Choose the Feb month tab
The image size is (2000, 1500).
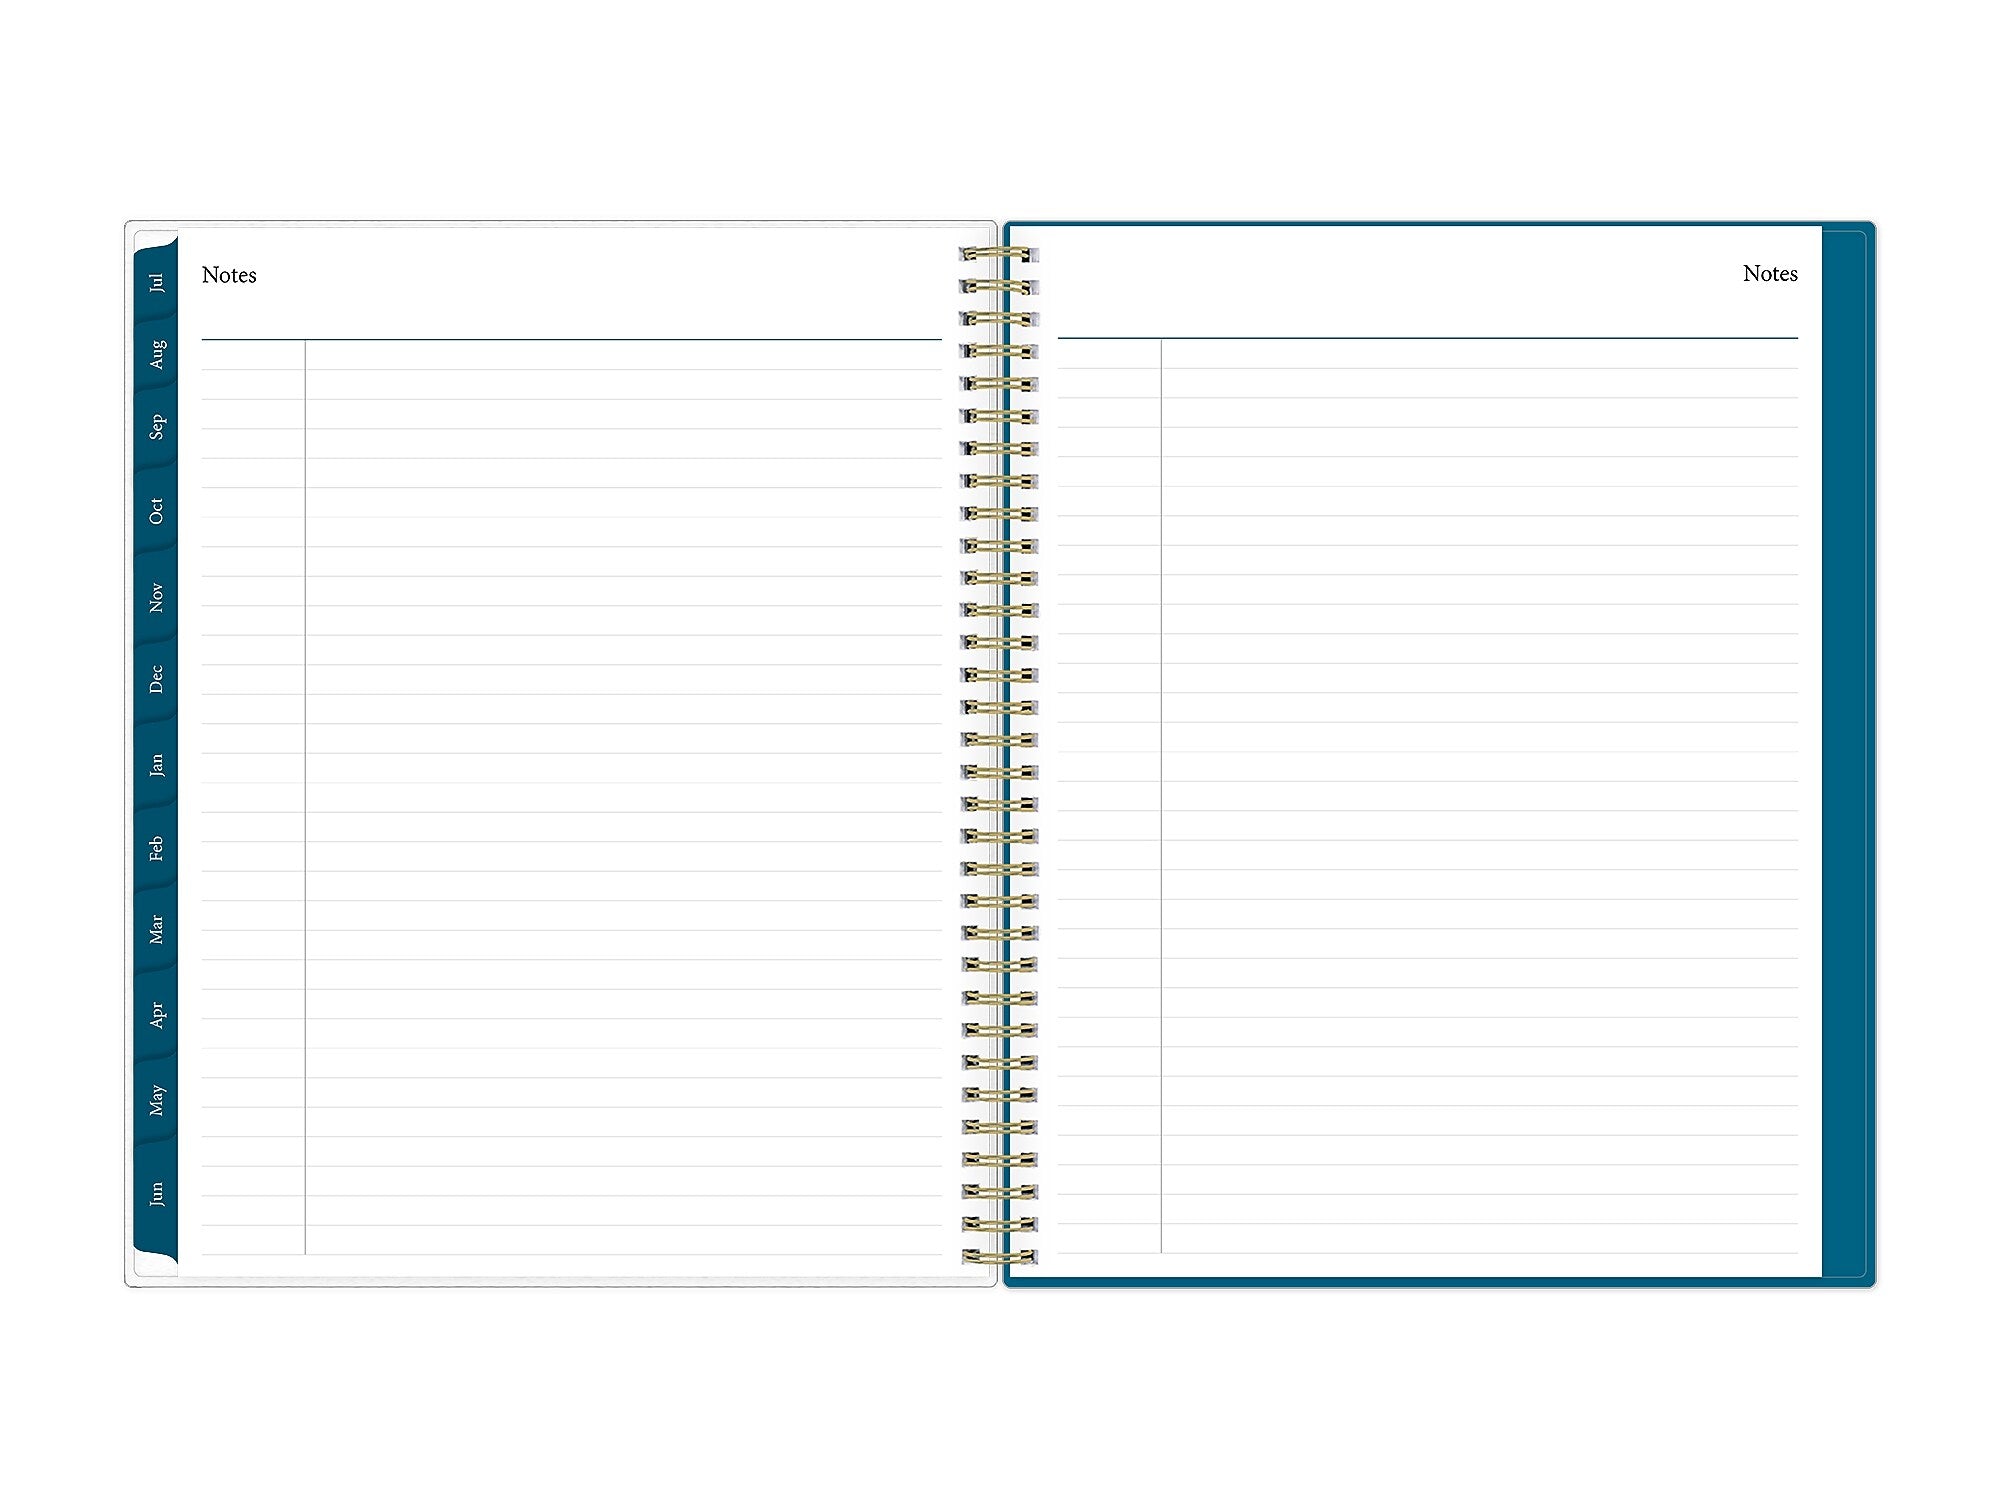click(156, 848)
